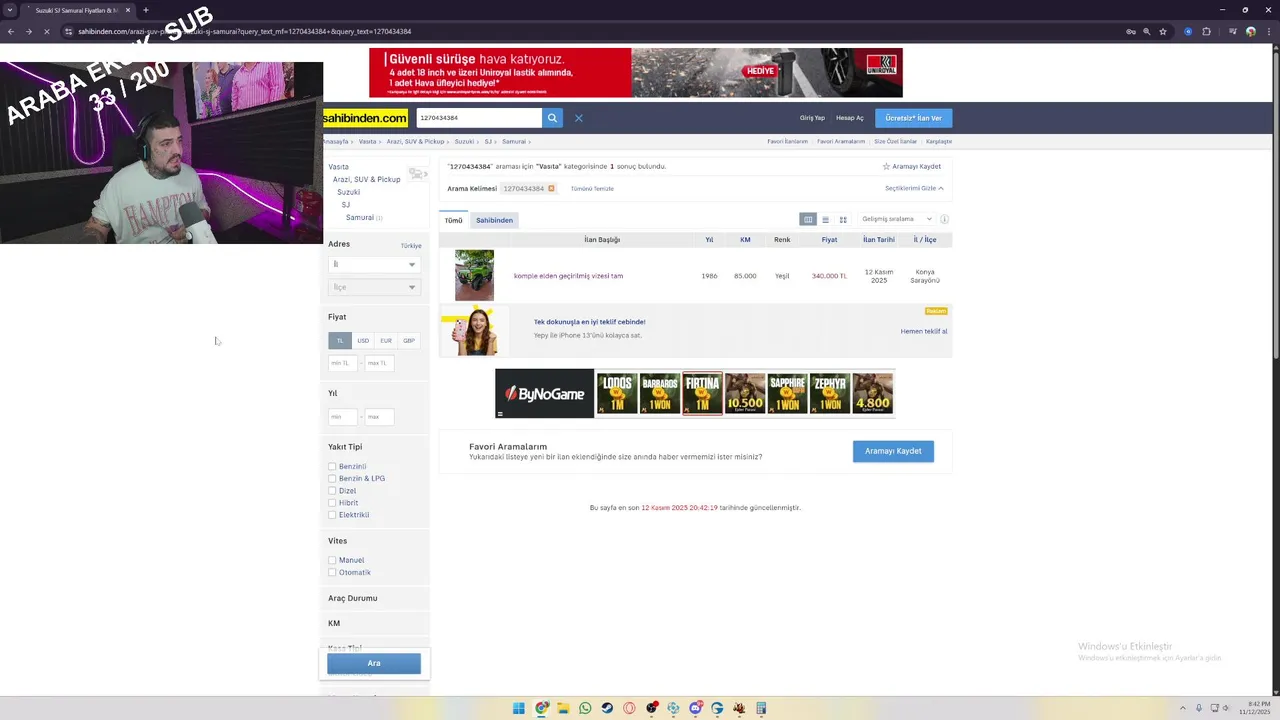The image size is (1280, 720).
Task: Collapse the Vites filter header
Action: point(337,541)
